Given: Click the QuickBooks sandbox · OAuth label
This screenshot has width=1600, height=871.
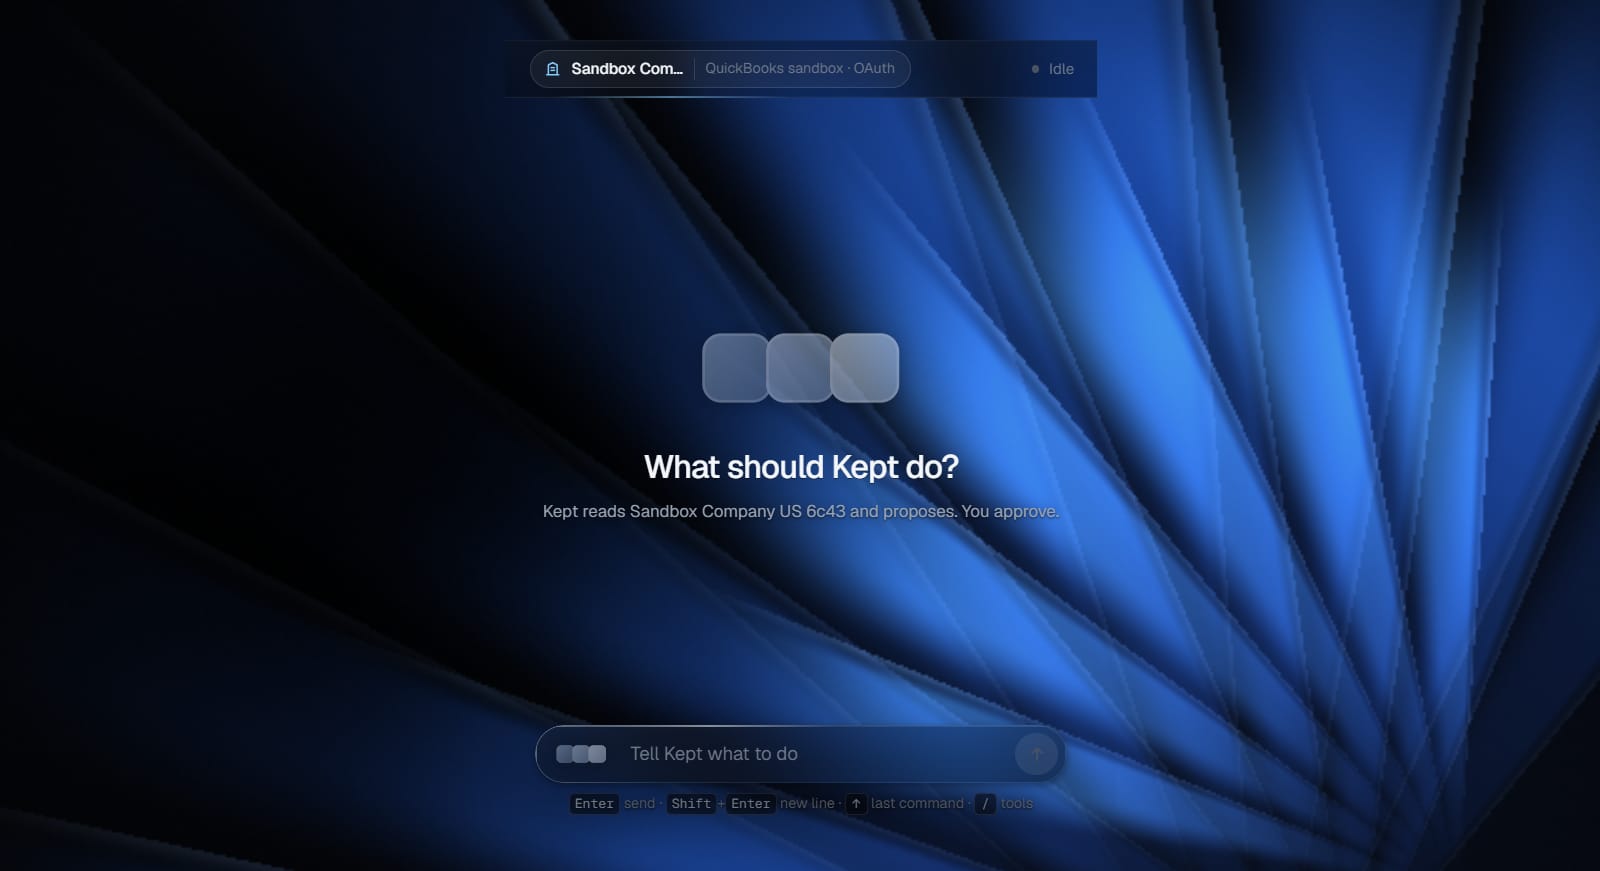Looking at the screenshot, I should coord(800,68).
